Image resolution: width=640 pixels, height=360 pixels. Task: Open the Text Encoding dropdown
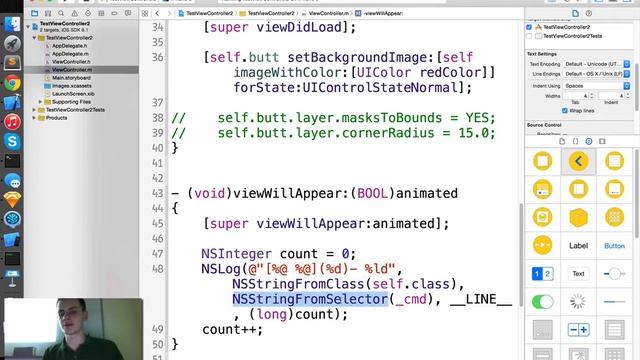click(x=597, y=64)
